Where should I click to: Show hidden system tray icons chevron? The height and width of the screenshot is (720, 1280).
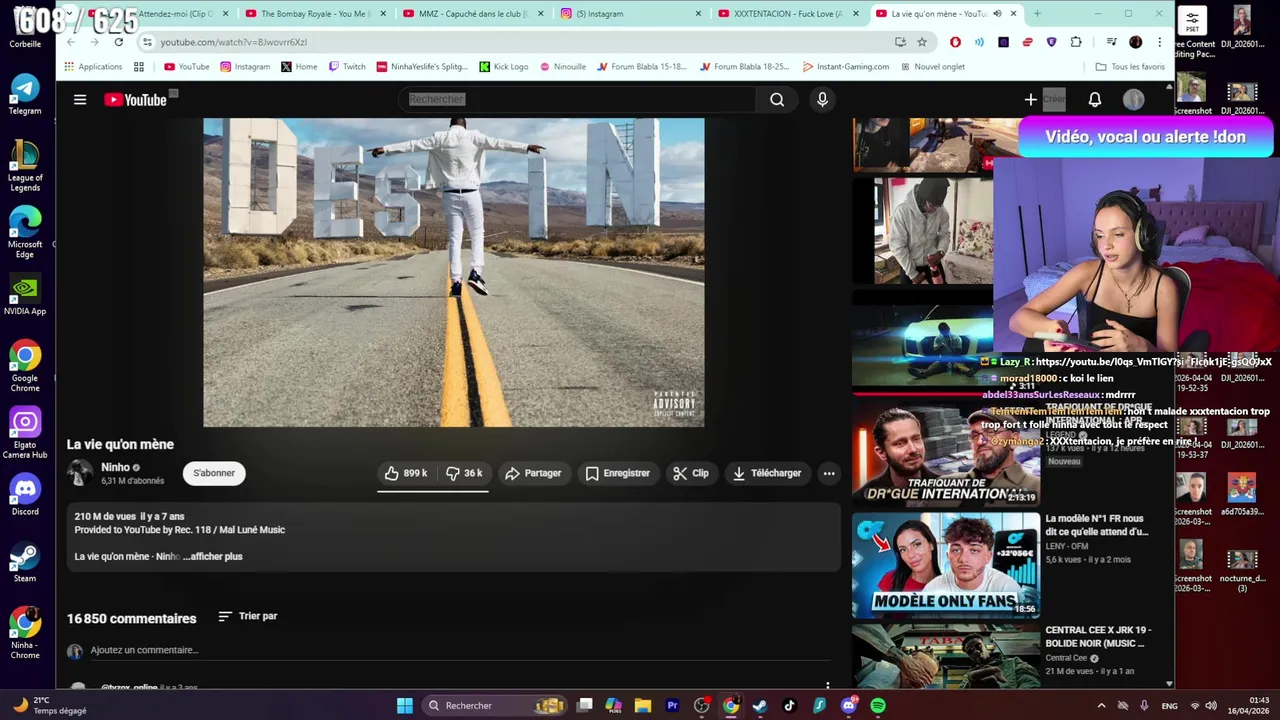(1101, 706)
